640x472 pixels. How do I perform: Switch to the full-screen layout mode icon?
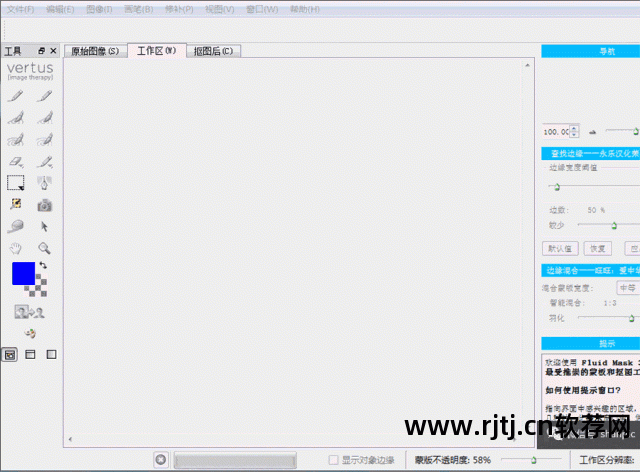[51, 354]
